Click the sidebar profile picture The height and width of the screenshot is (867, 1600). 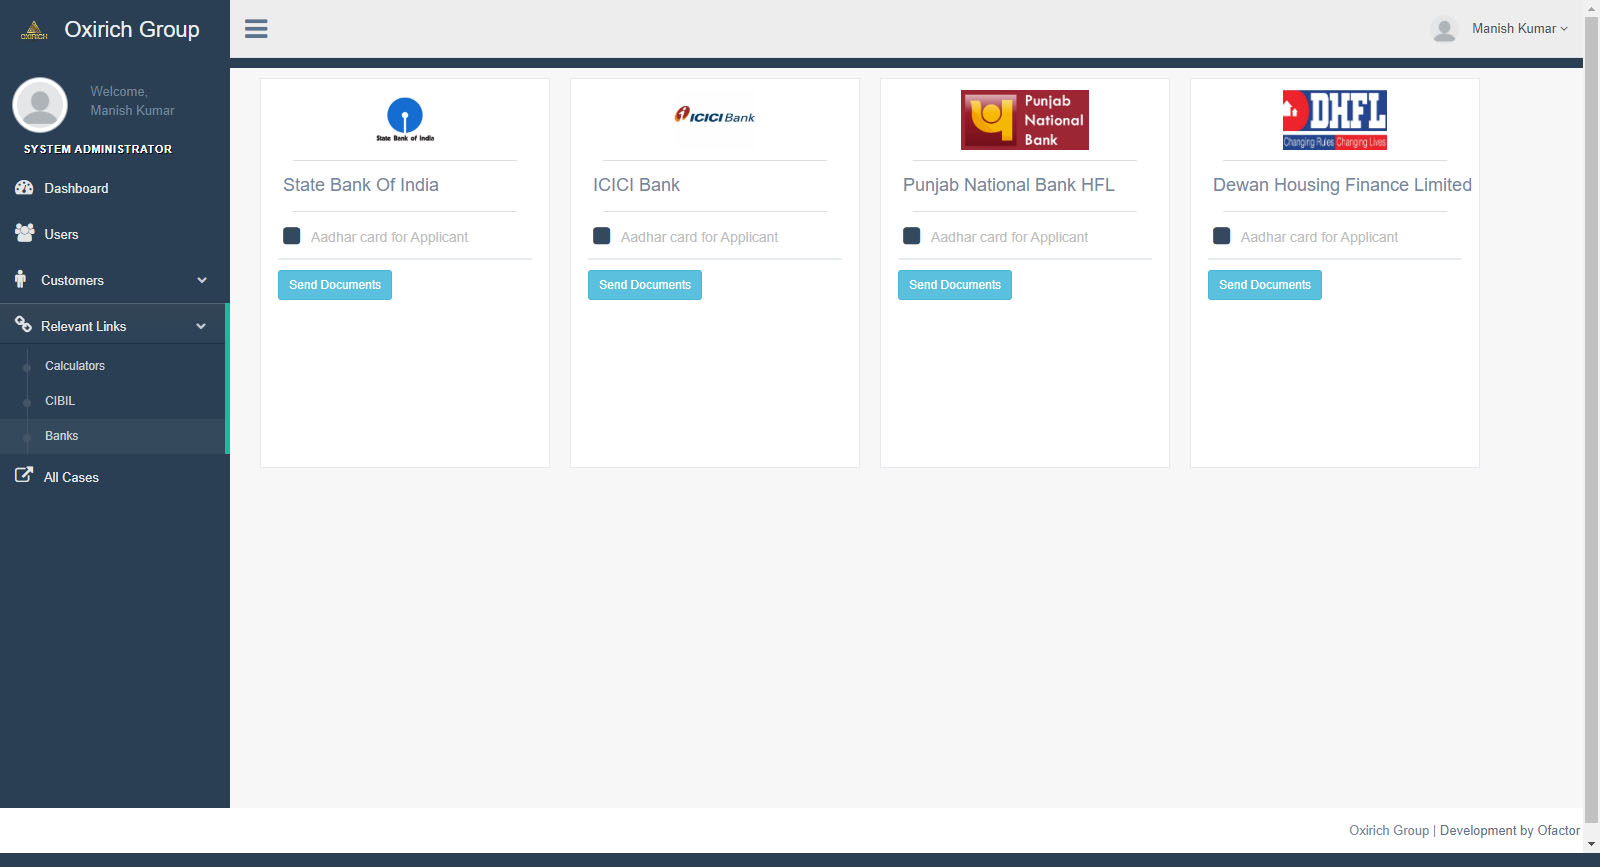[40, 105]
